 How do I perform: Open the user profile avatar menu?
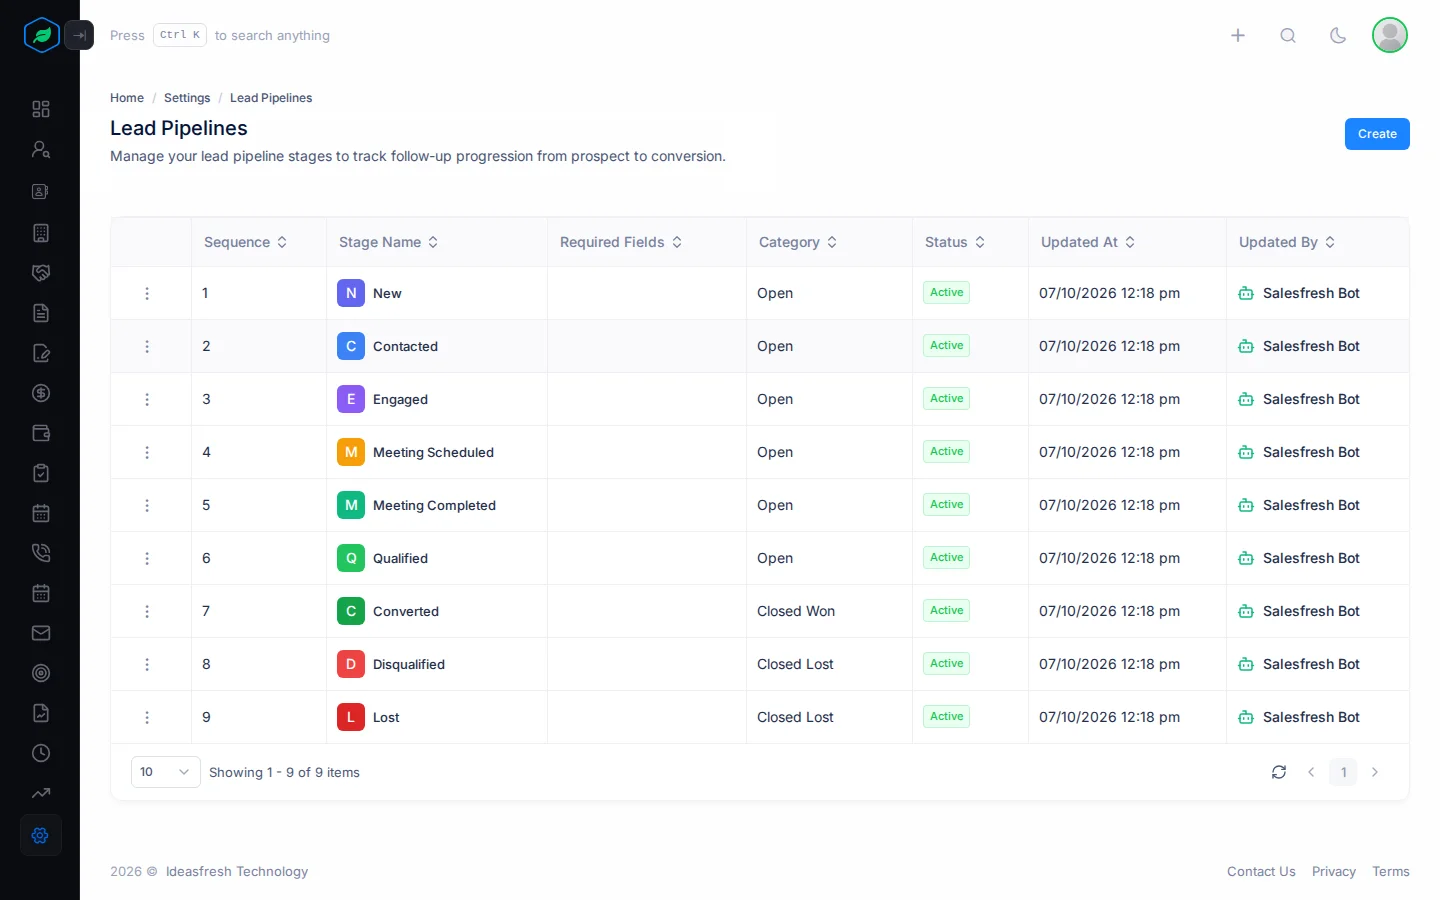click(1390, 35)
